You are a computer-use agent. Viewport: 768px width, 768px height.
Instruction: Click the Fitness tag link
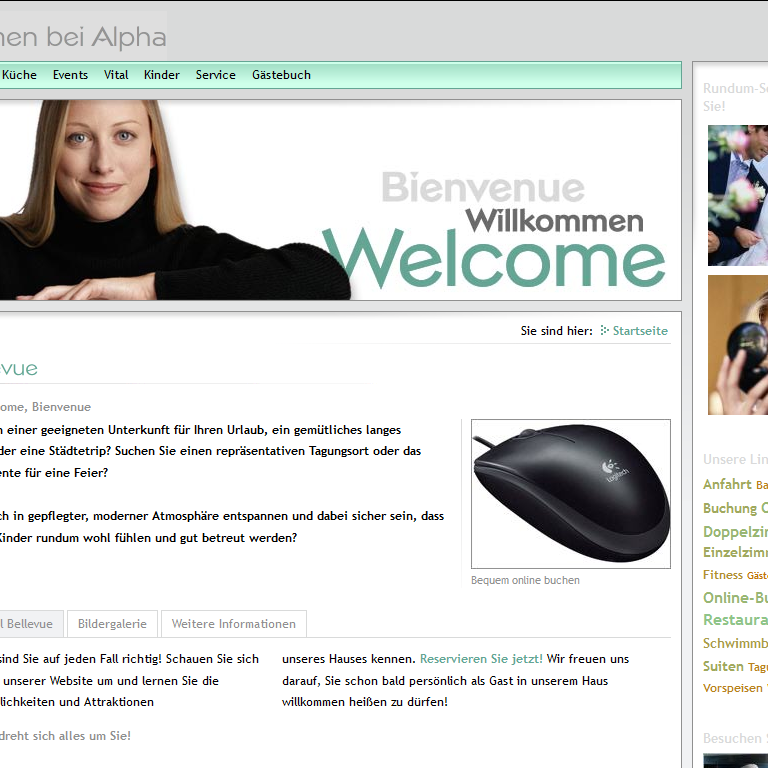(723, 575)
